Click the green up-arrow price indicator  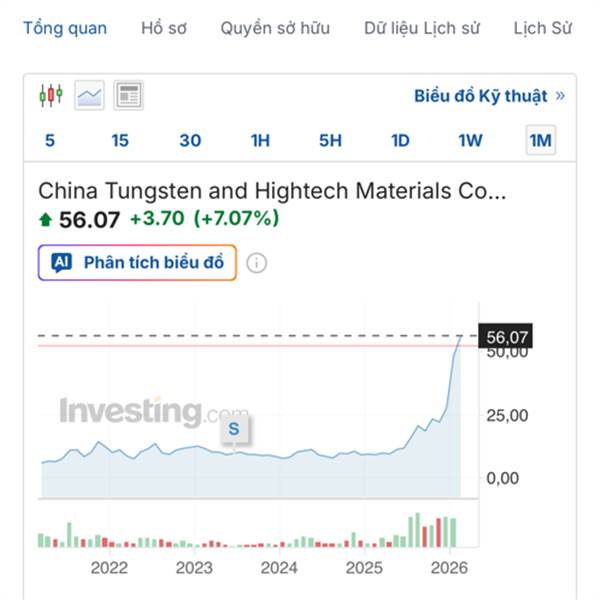[x=45, y=219]
